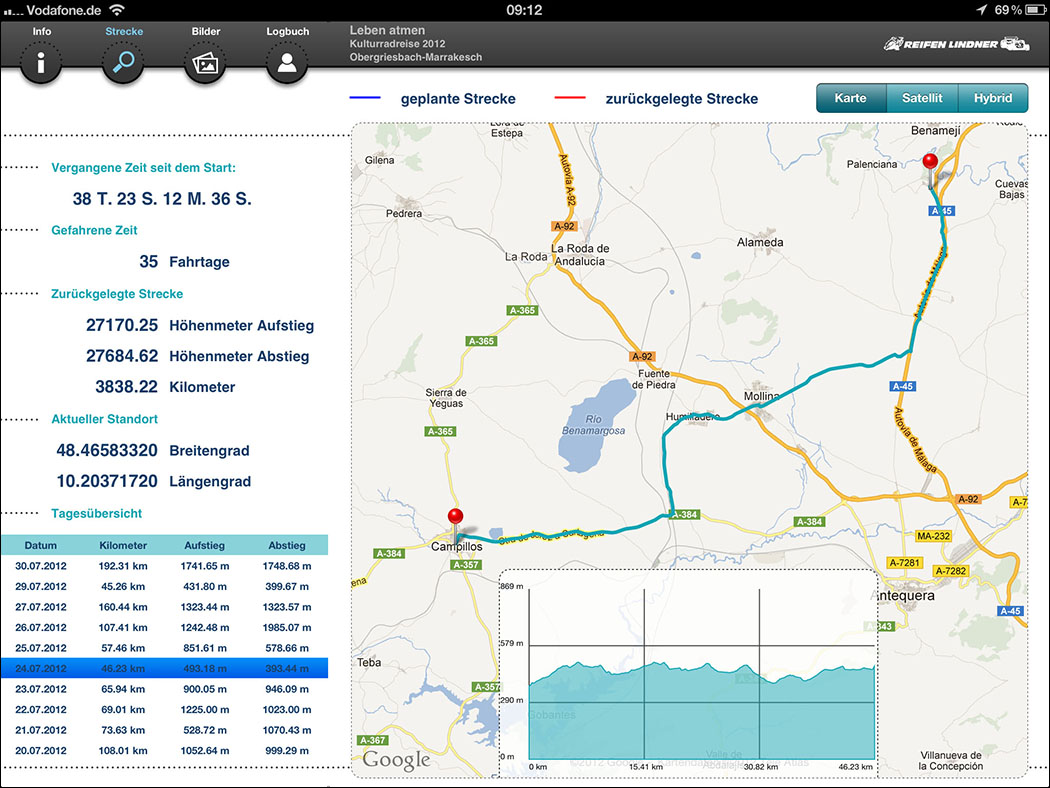Tap the elevation profile chart

coord(688,674)
